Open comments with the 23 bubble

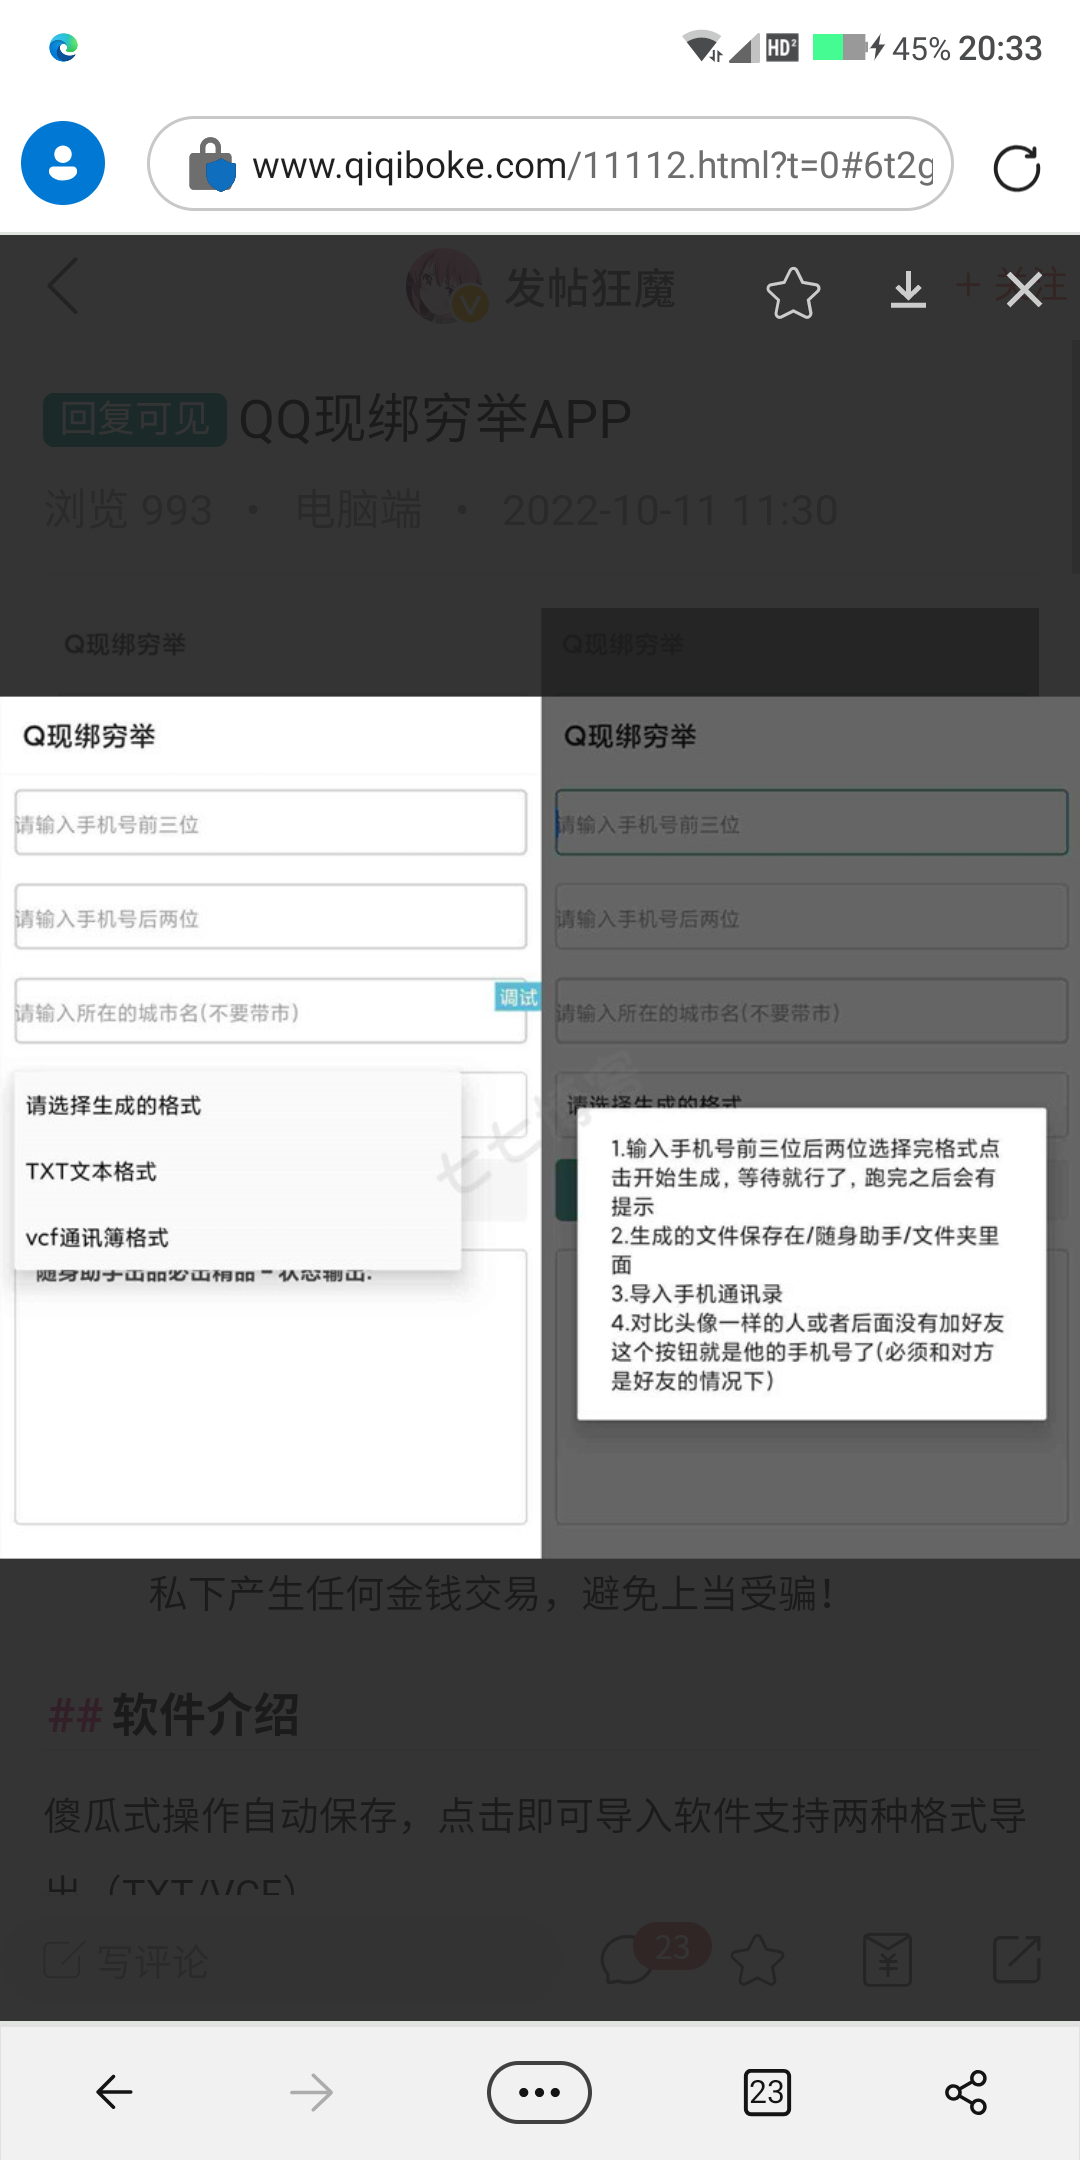pyautogui.click(x=654, y=1954)
